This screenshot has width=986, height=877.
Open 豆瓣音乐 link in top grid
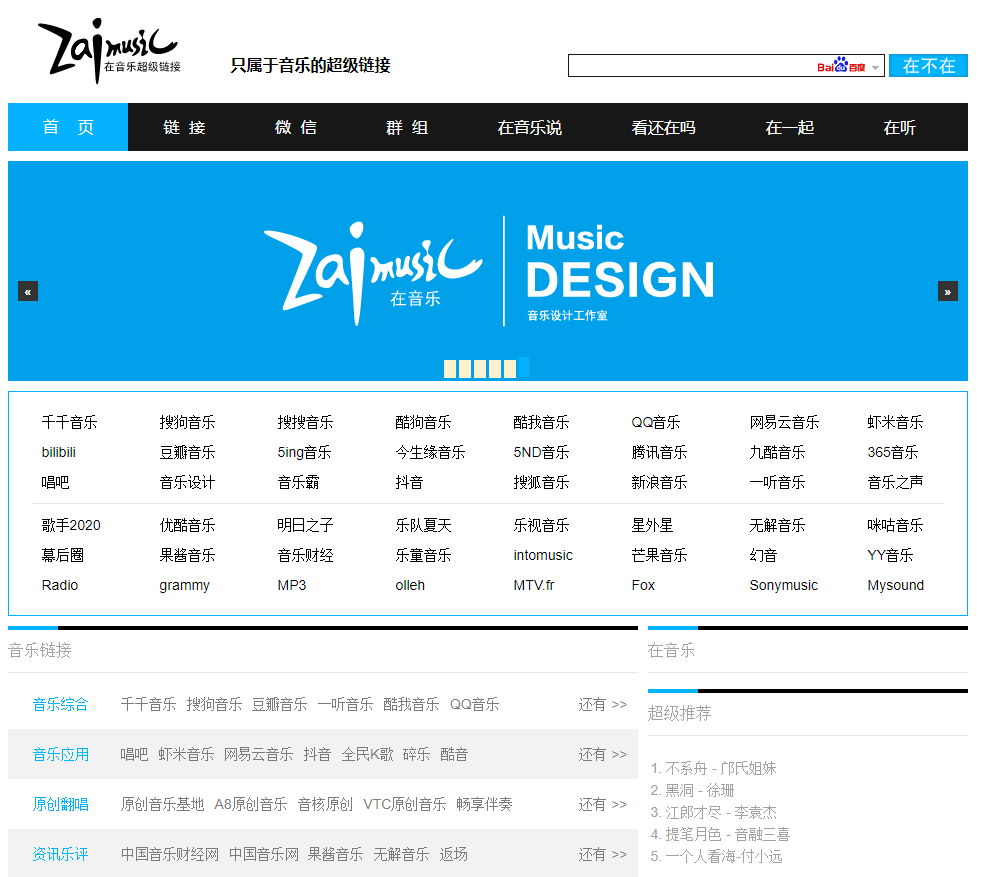pyautogui.click(x=187, y=453)
